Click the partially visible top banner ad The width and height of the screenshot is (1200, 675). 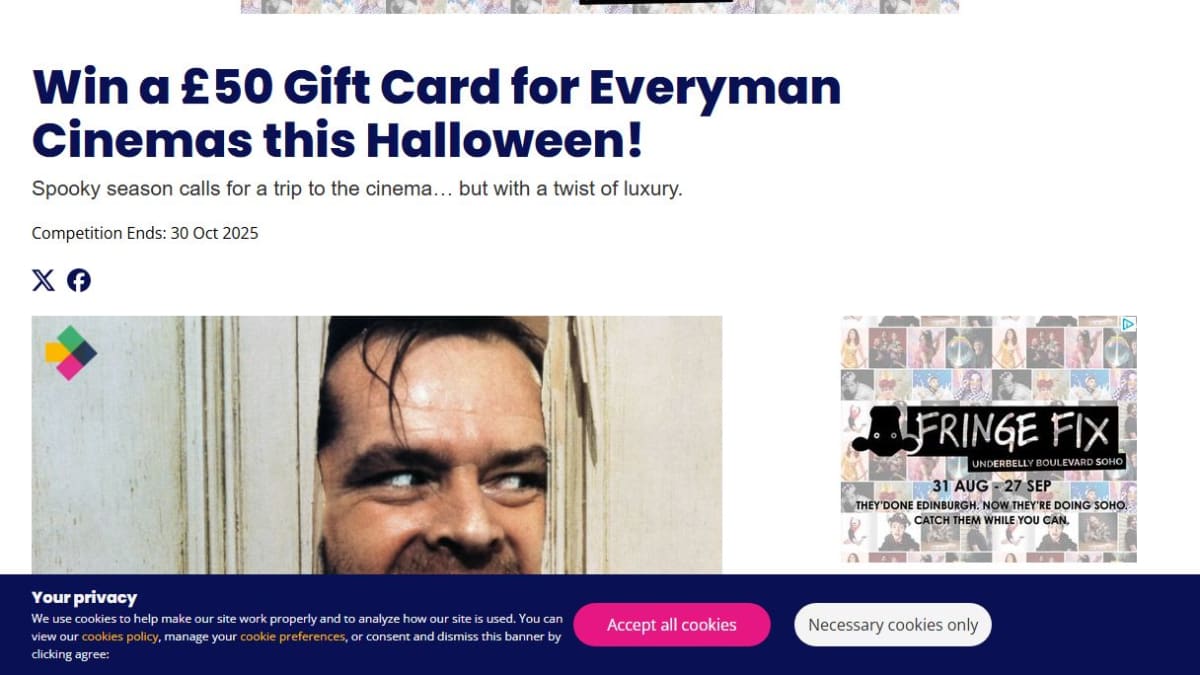pyautogui.click(x=600, y=6)
